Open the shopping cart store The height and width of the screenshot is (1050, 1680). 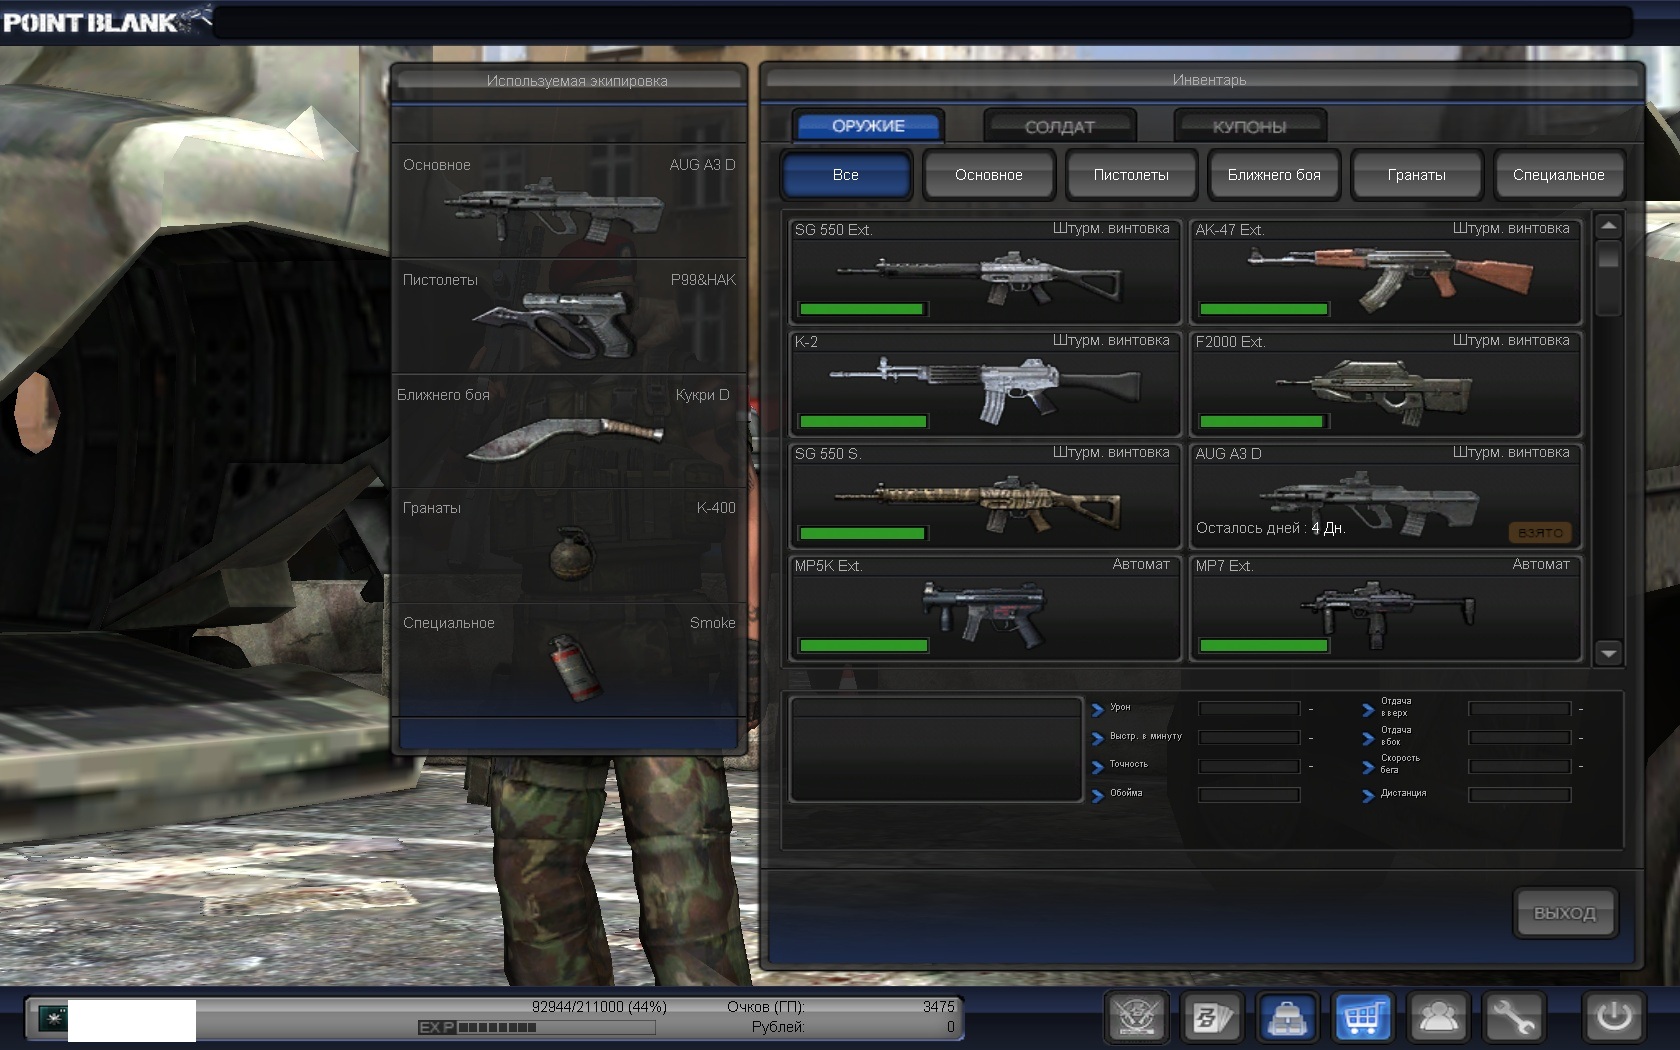coord(1362,1019)
